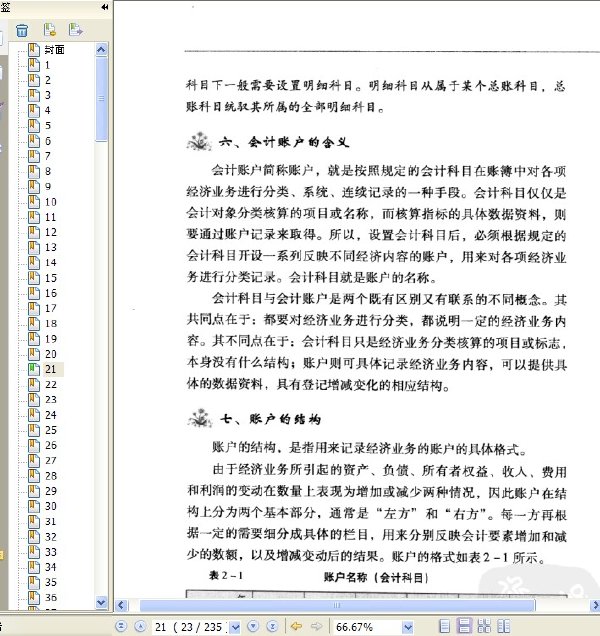Click the bookmark icon beside 8

[34, 171]
